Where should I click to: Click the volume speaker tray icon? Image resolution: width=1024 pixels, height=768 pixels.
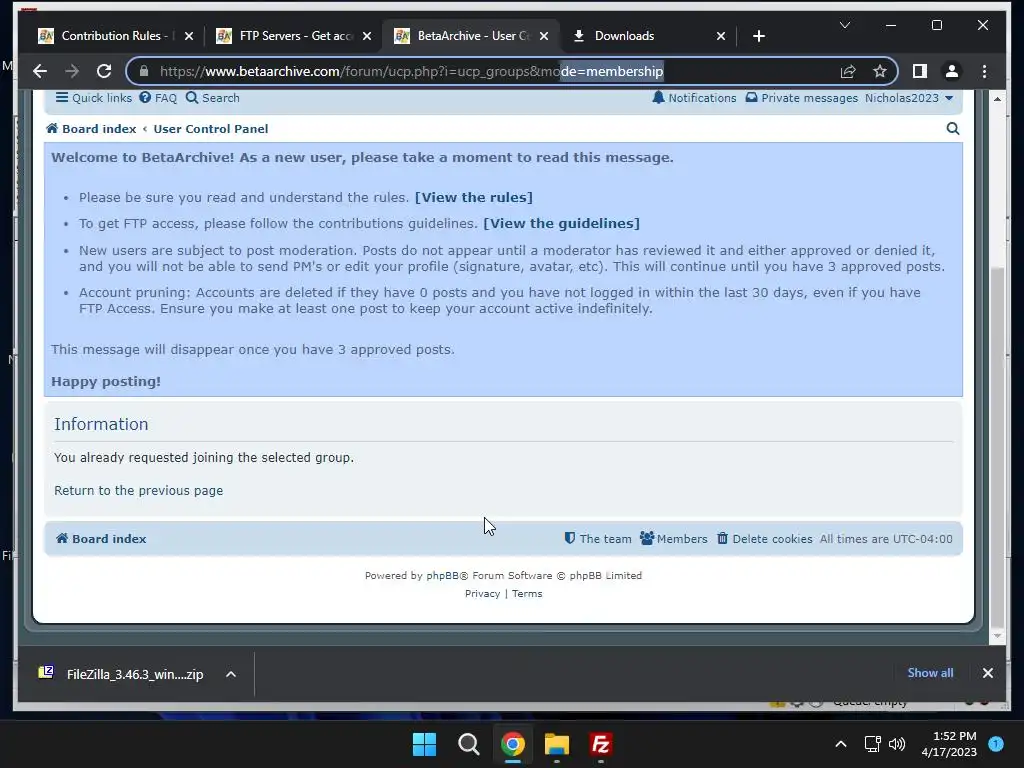897,744
